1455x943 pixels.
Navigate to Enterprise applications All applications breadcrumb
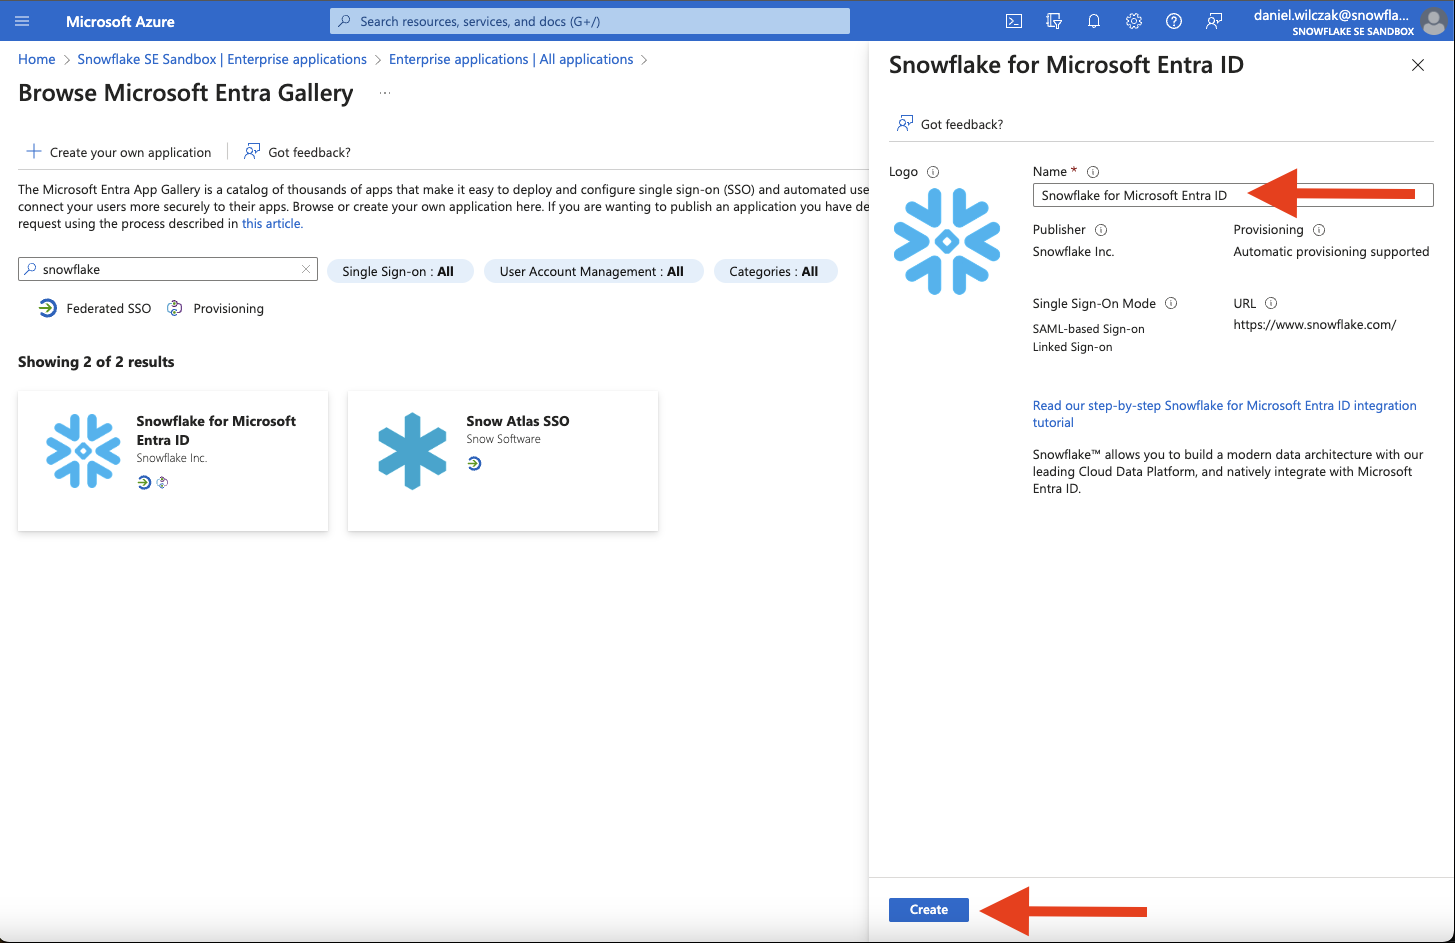[x=510, y=59]
